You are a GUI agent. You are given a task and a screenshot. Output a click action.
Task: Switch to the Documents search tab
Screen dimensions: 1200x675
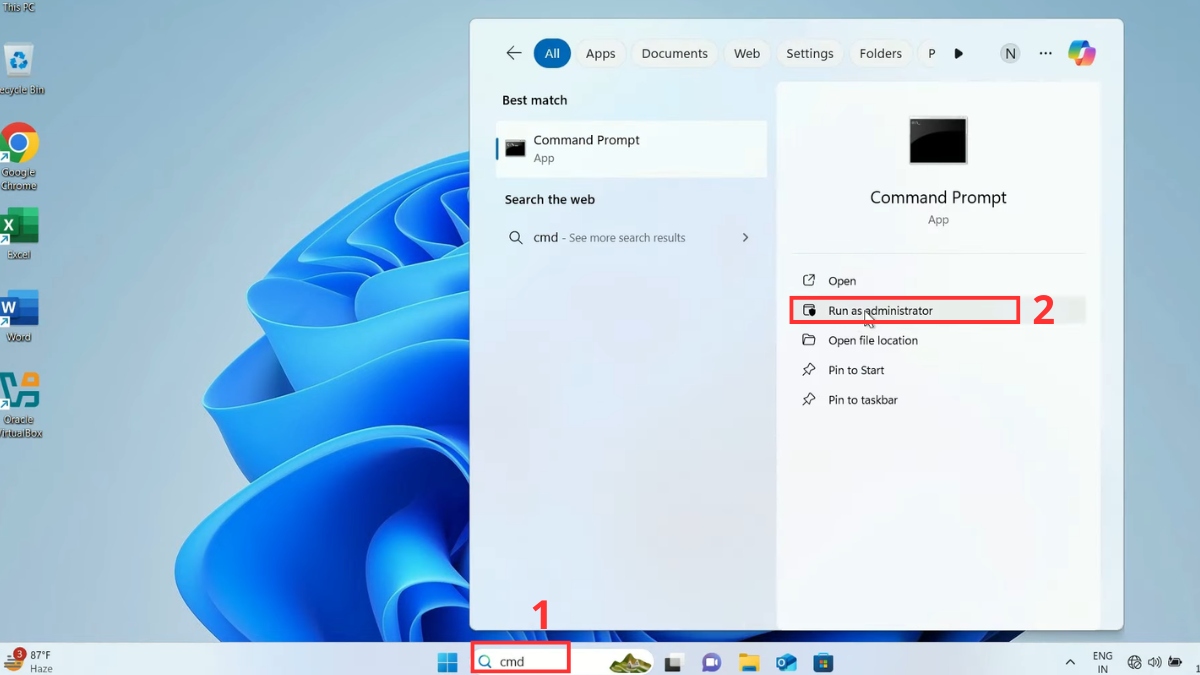675,53
